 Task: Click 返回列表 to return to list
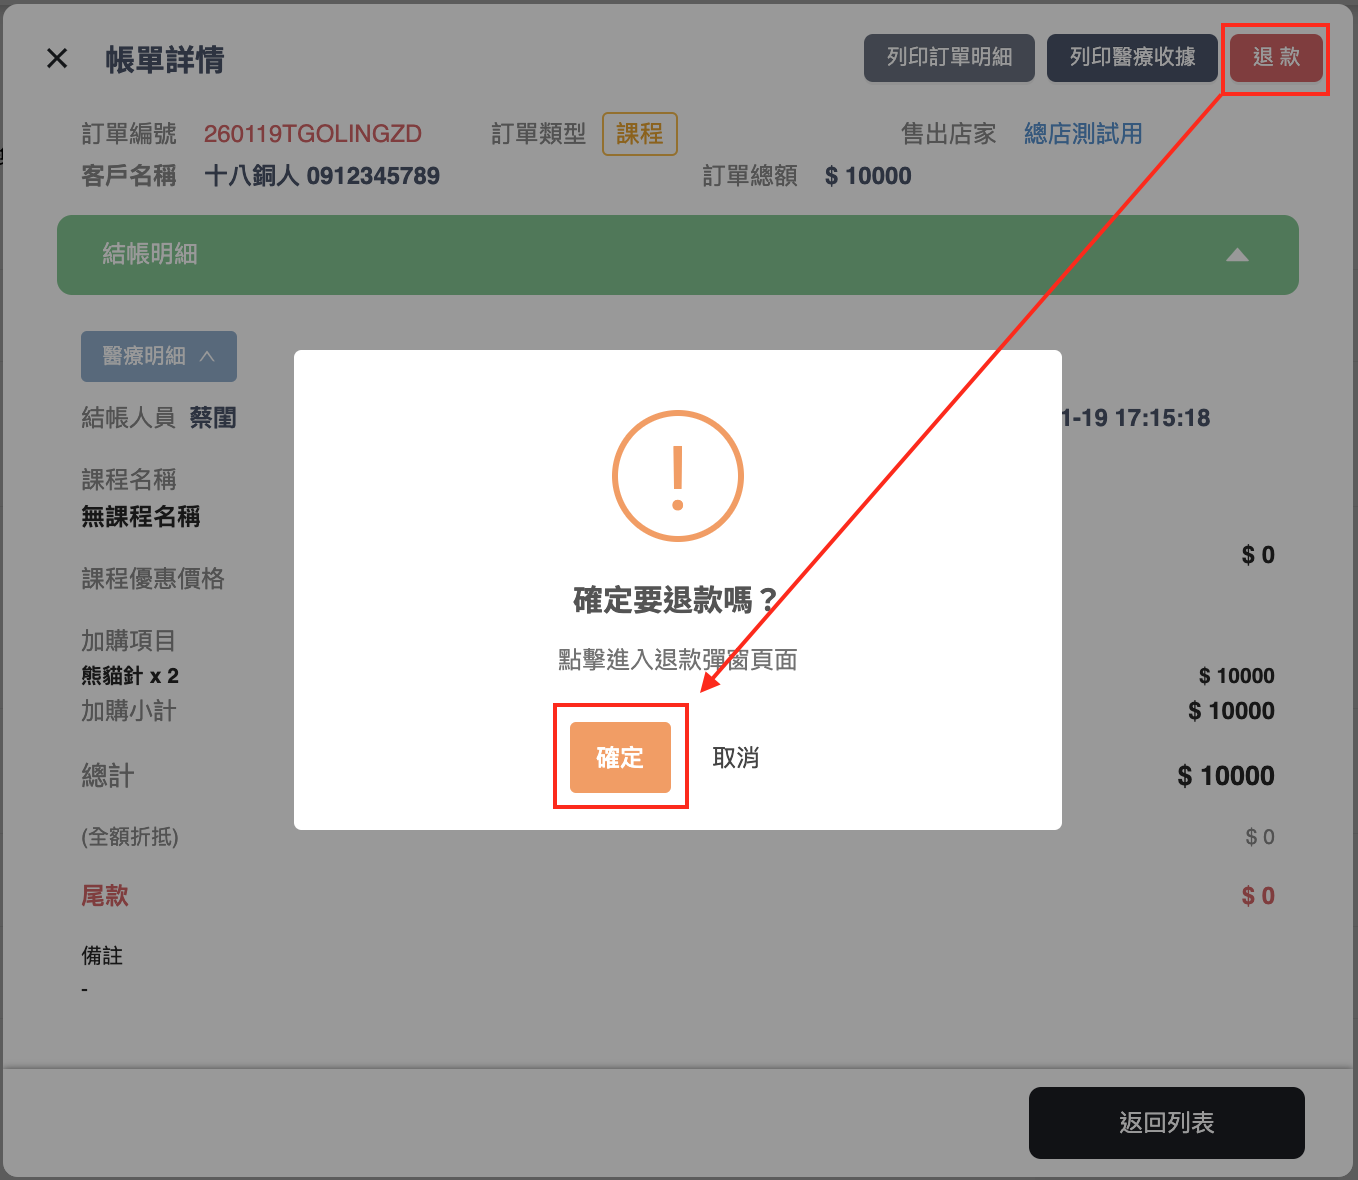[x=1166, y=1122]
